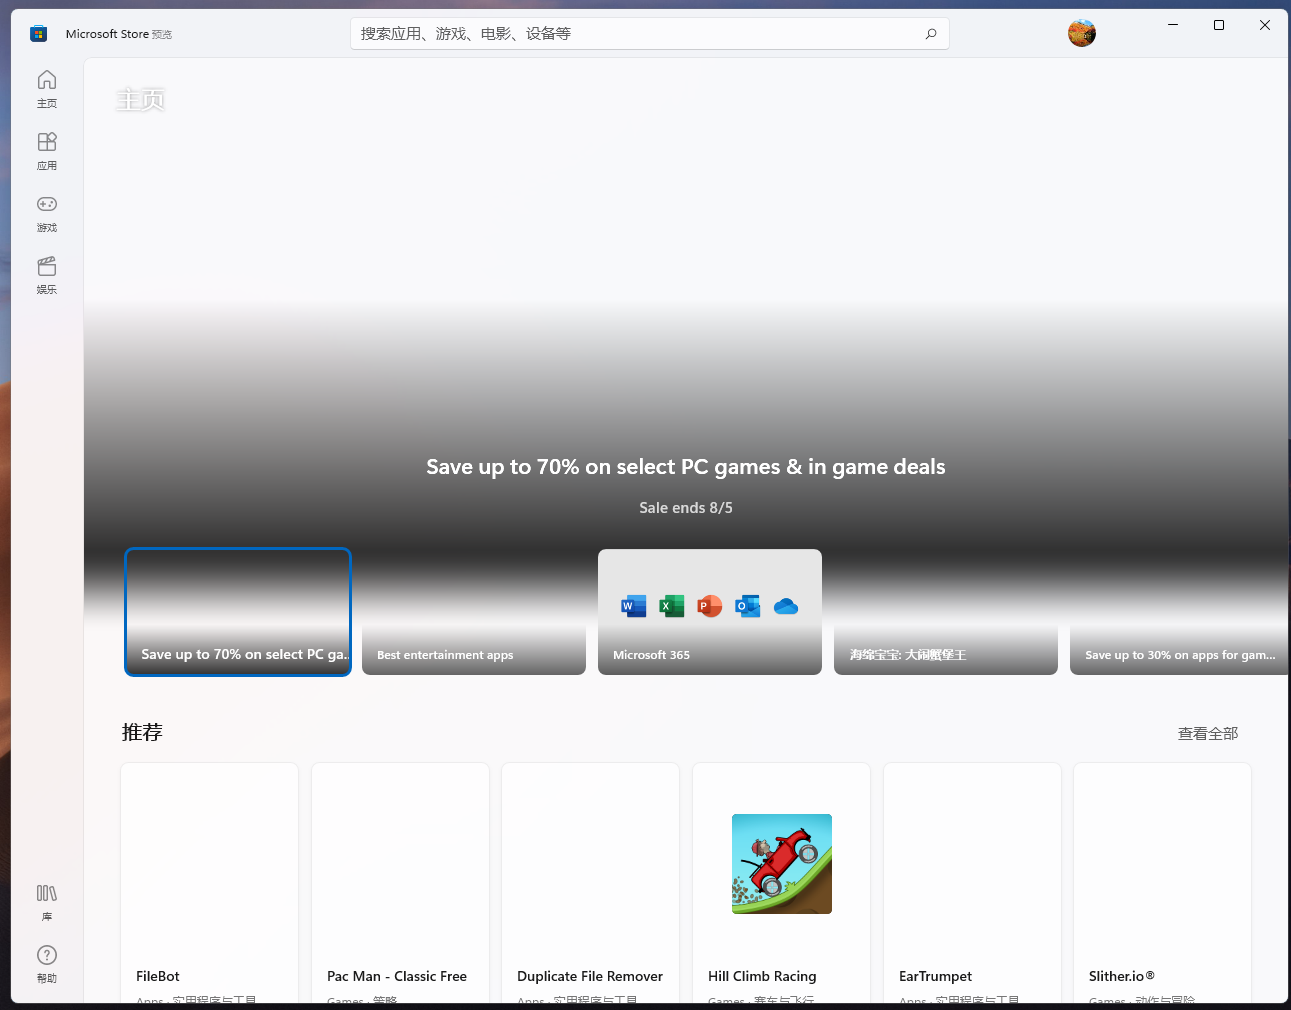Screen dimensions: 1291x1010
Task: Click the 推荐 section heading
Action: click(x=142, y=732)
